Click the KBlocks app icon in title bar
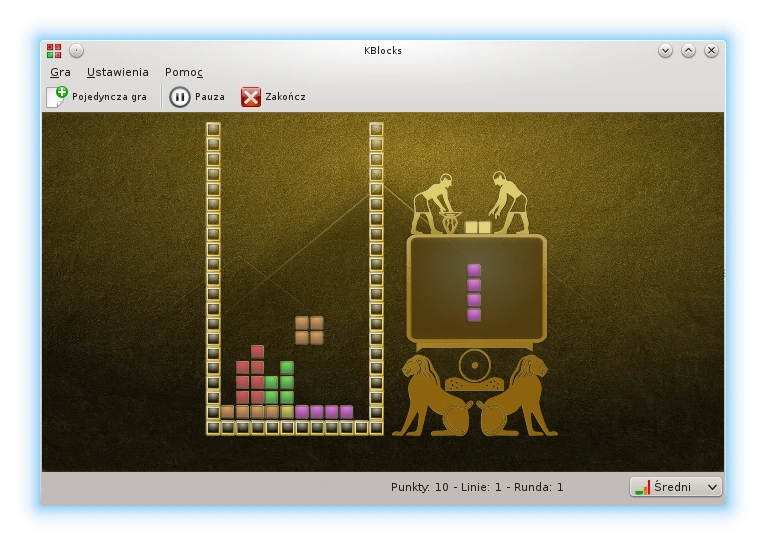The width and height of the screenshot is (766, 546). click(x=54, y=50)
